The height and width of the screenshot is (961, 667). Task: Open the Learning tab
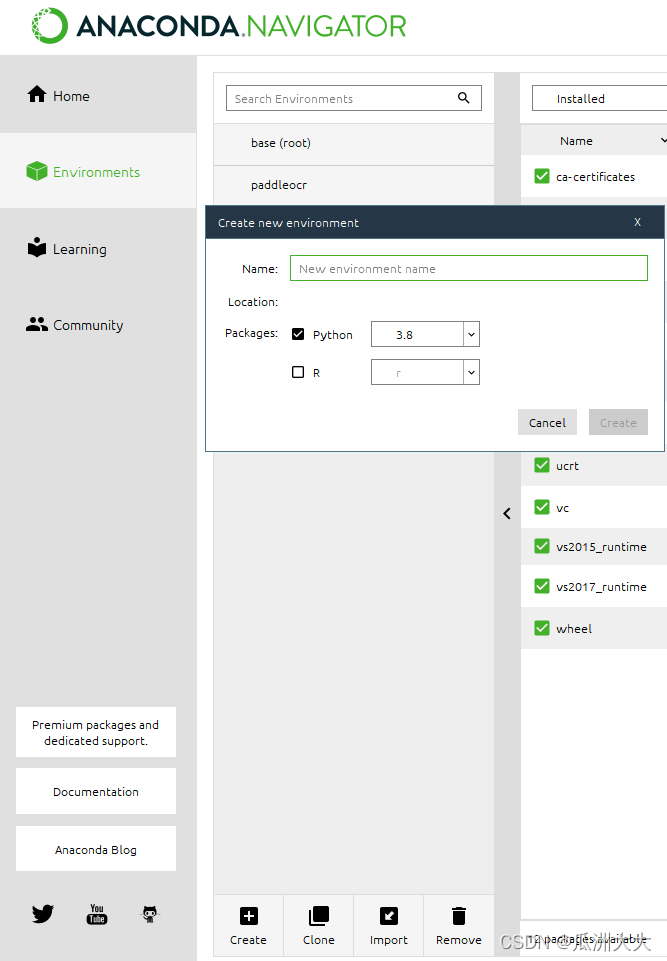pos(98,249)
